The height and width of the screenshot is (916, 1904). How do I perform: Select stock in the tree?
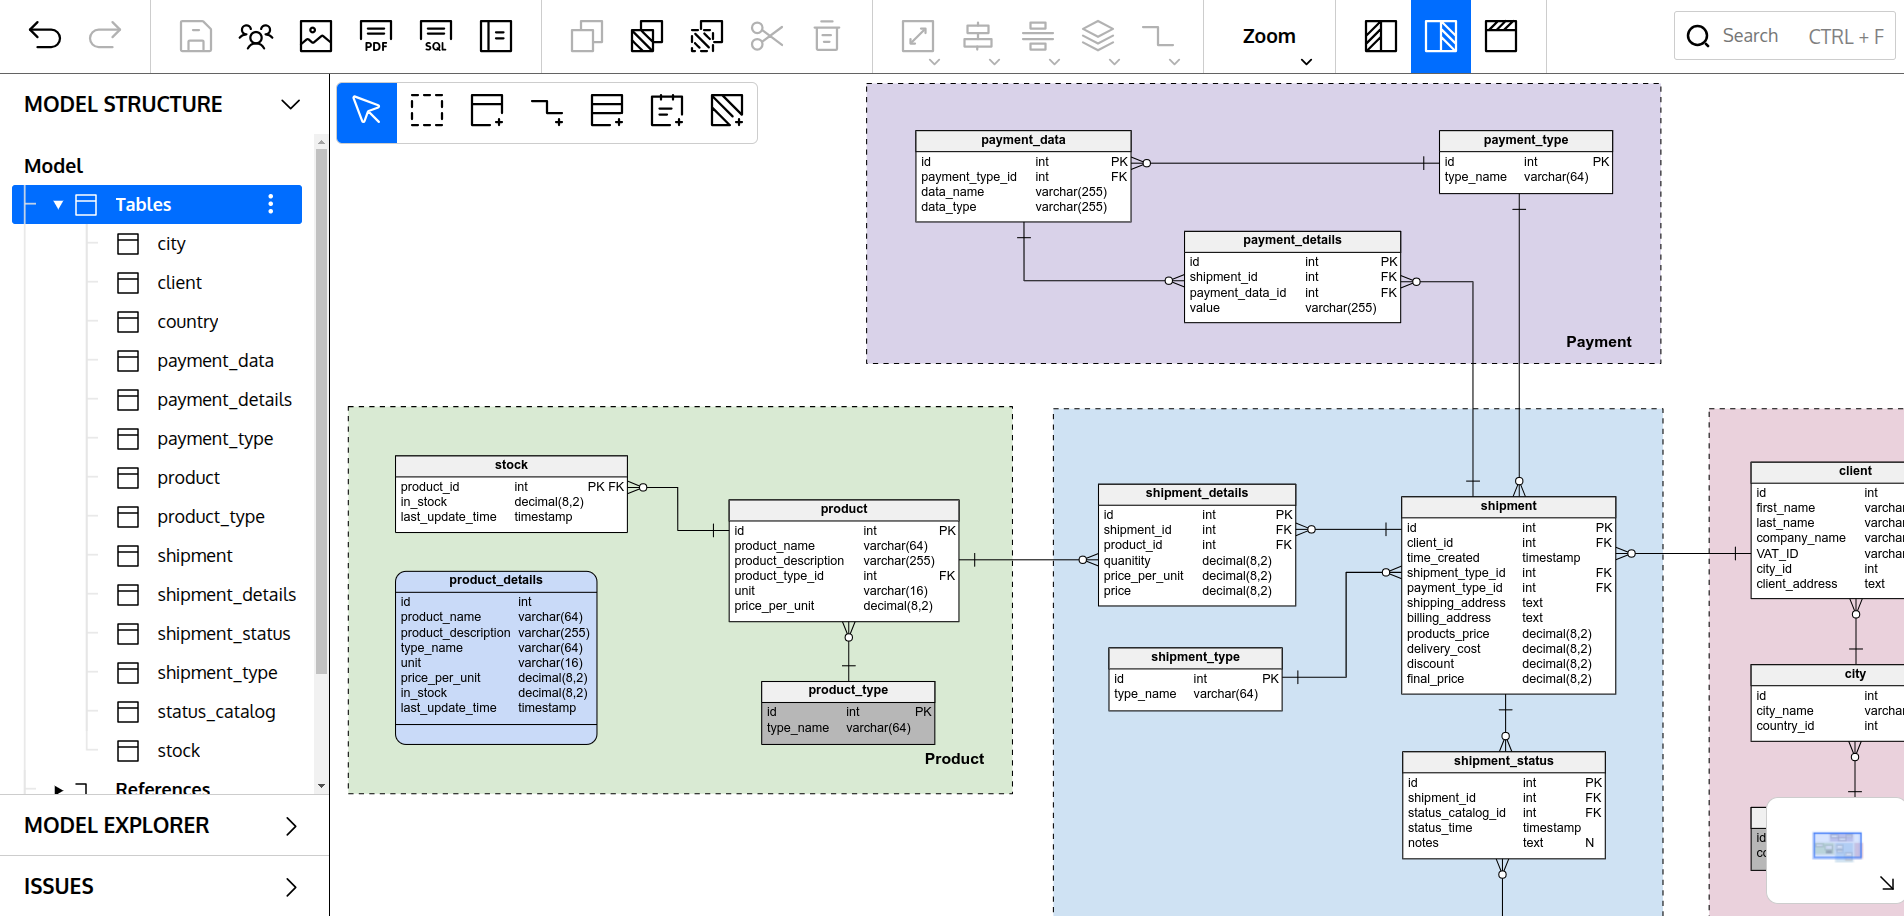click(178, 751)
